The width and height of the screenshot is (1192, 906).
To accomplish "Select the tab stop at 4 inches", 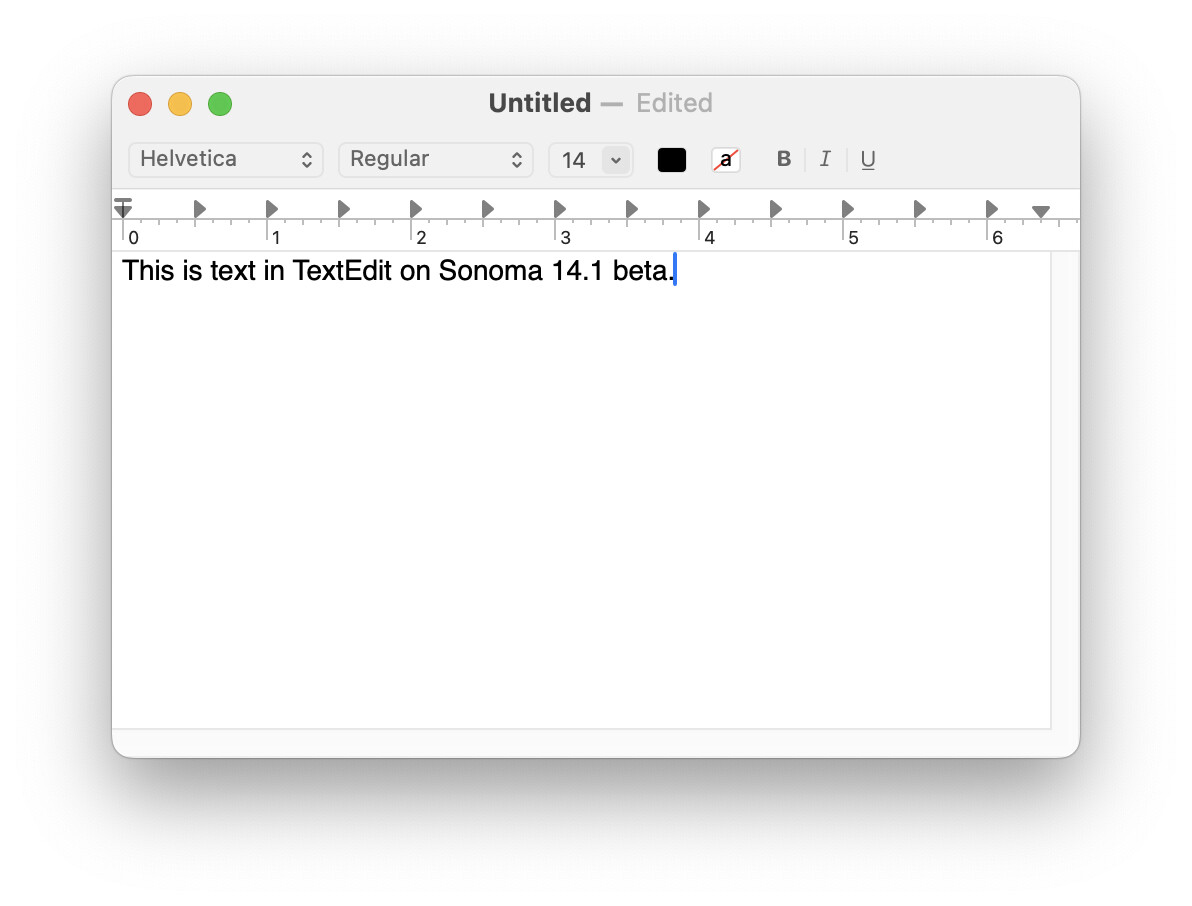I will (703, 209).
